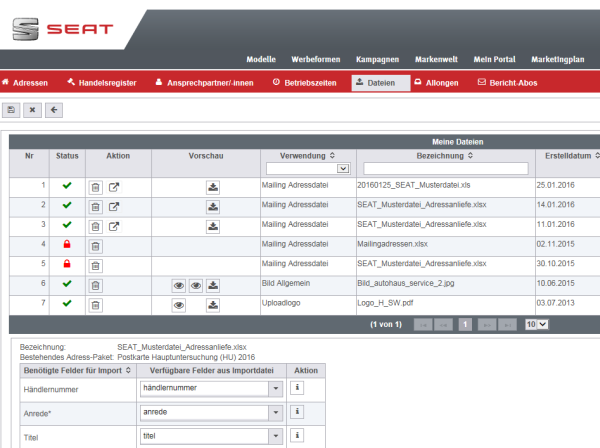
Task: Download Bild_autohaus_service_2.jpg file
Action: [213, 285]
